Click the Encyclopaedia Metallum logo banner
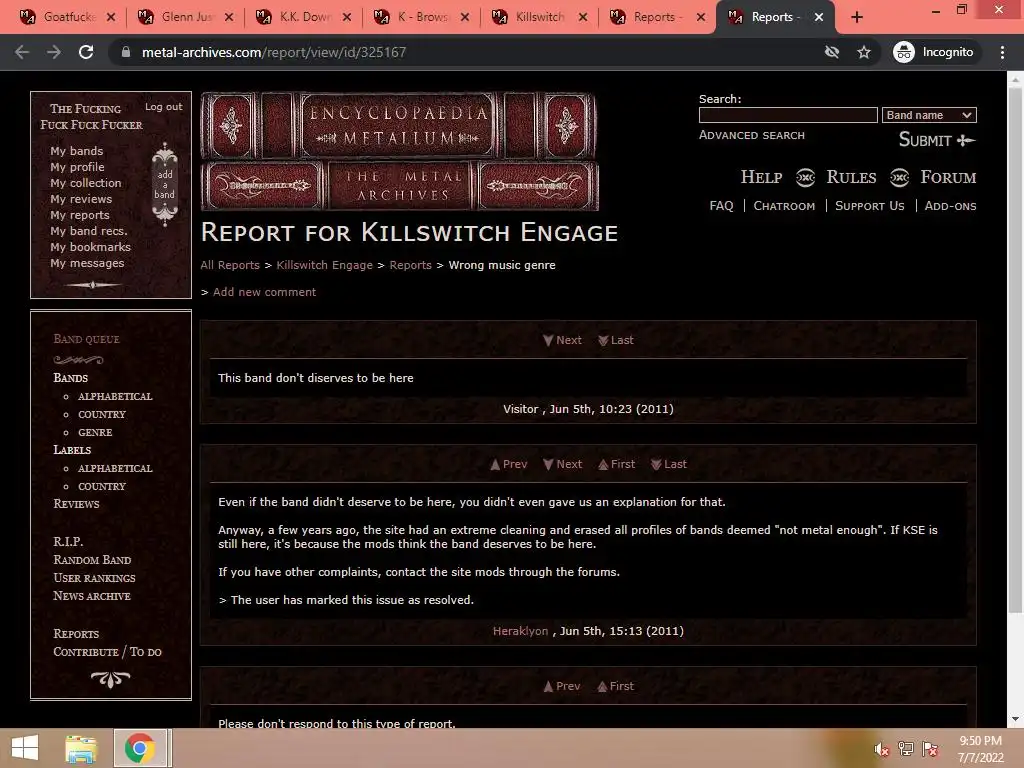The width and height of the screenshot is (1024, 768). click(400, 151)
